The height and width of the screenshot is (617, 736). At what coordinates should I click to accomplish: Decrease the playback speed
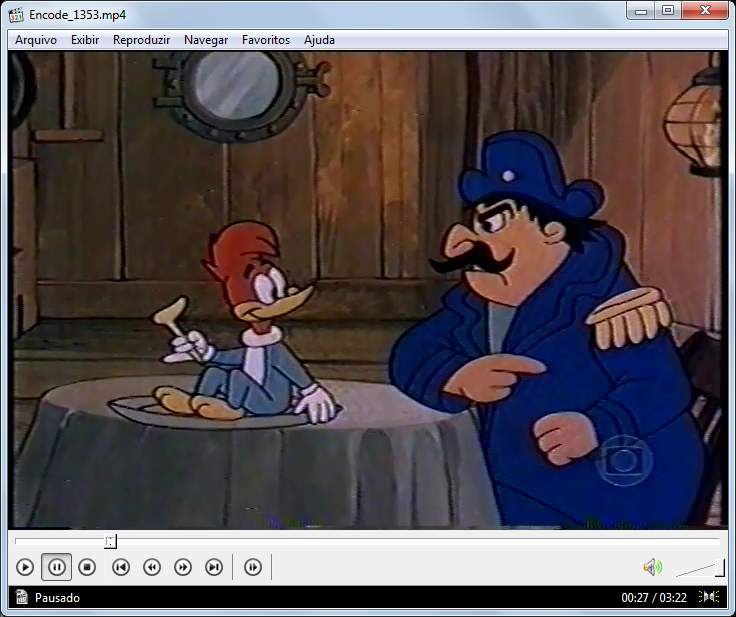(152, 567)
